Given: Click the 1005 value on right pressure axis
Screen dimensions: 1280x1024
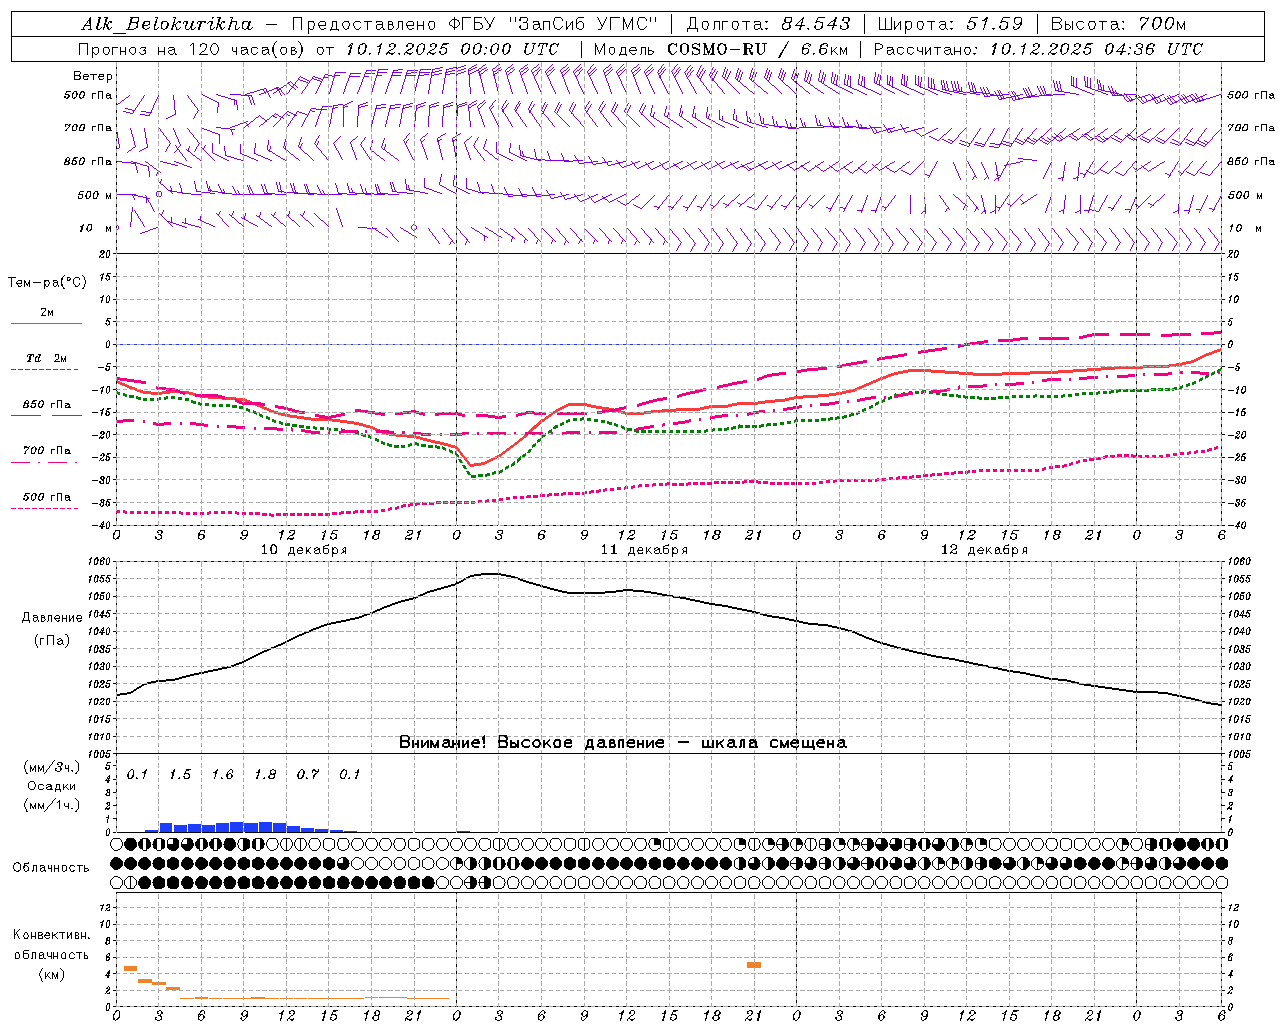Looking at the screenshot, I should pos(1238,754).
